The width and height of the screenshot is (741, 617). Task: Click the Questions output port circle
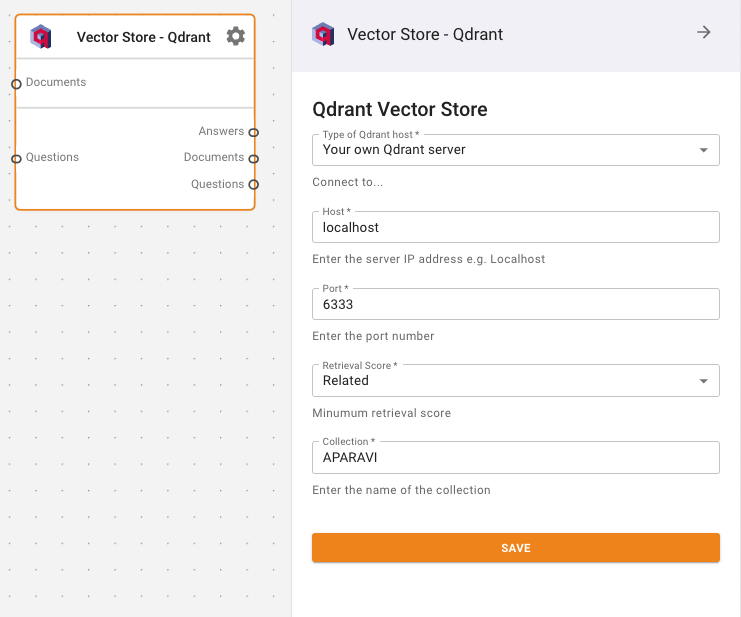tap(254, 184)
